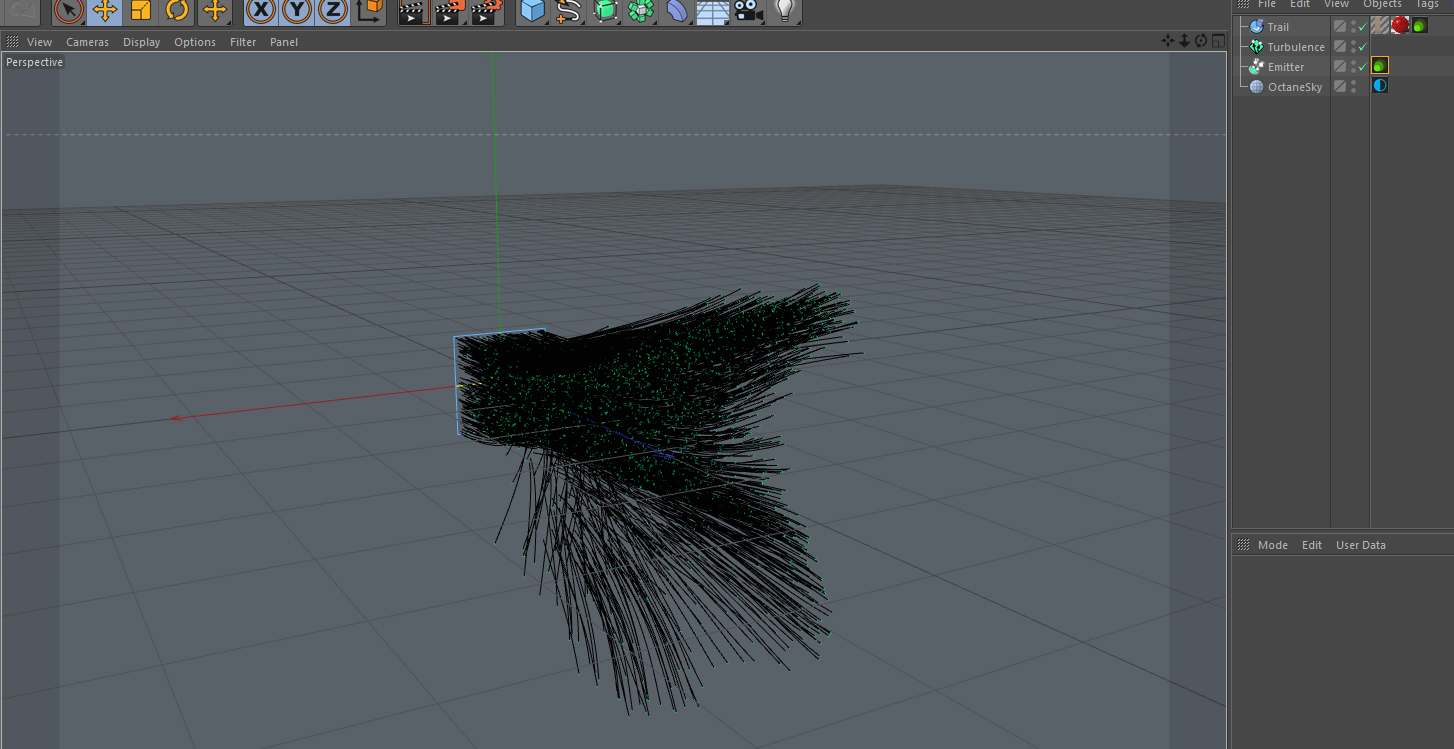Click the Emitter layer square
Viewport: 1454px width, 749px height.
pos(1340,67)
